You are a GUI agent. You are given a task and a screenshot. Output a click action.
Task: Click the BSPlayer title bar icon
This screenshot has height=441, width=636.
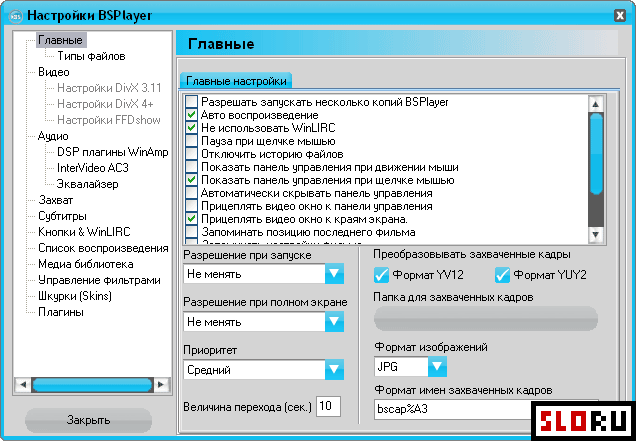pyautogui.click(x=16, y=16)
